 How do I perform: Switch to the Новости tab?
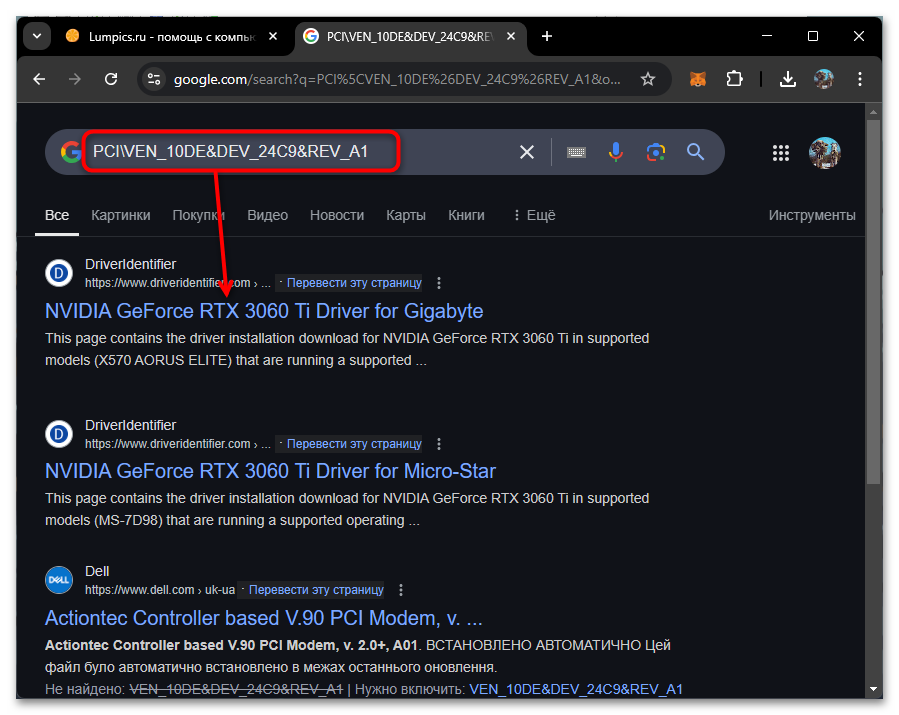click(337, 216)
